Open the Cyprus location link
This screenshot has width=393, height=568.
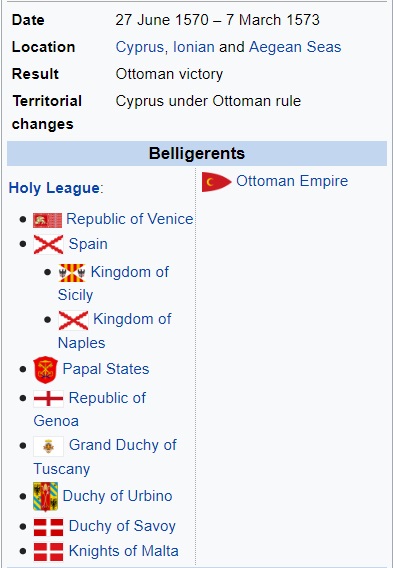point(139,47)
